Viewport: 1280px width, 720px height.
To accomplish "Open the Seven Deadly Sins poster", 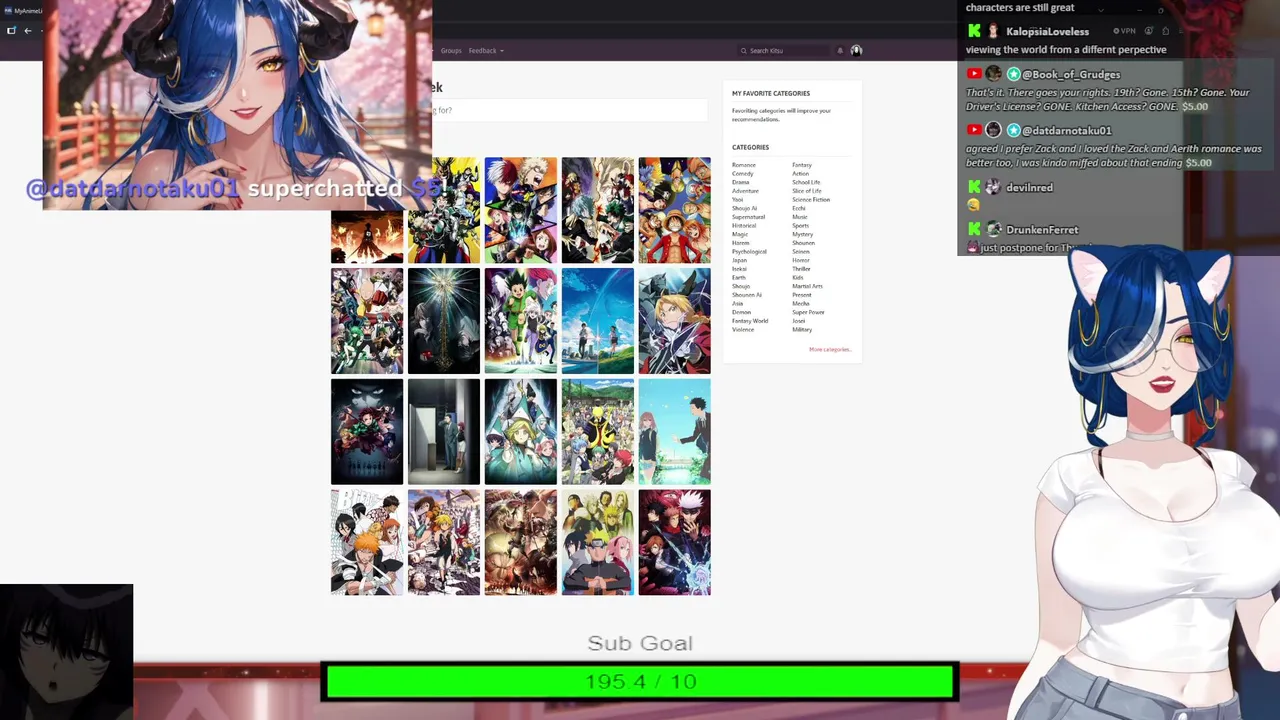I will (x=444, y=543).
